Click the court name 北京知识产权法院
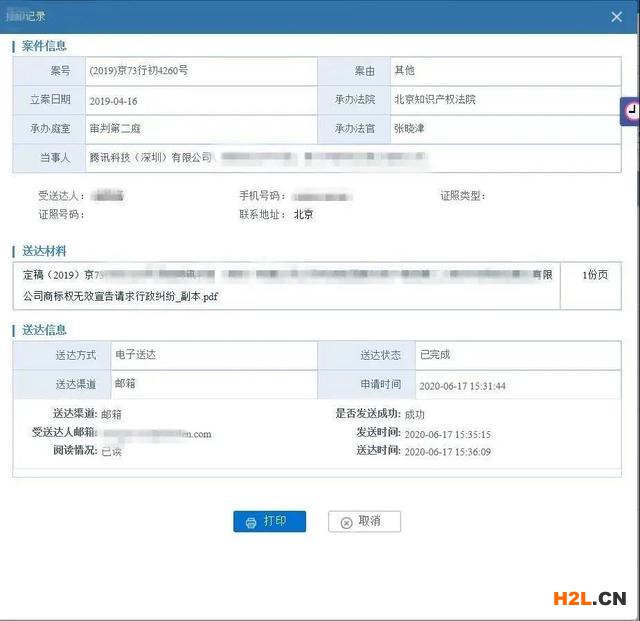The width and height of the screenshot is (640, 621). (x=434, y=101)
